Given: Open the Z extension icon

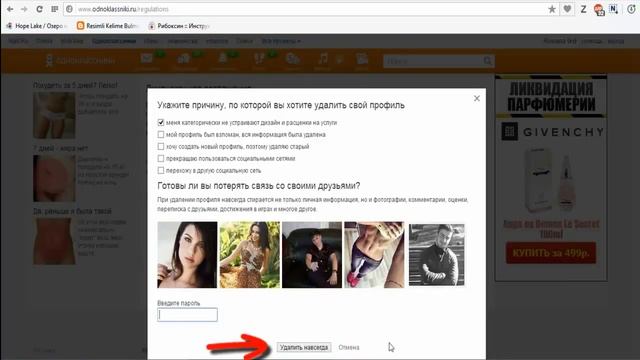Looking at the screenshot, I should pos(583,9).
